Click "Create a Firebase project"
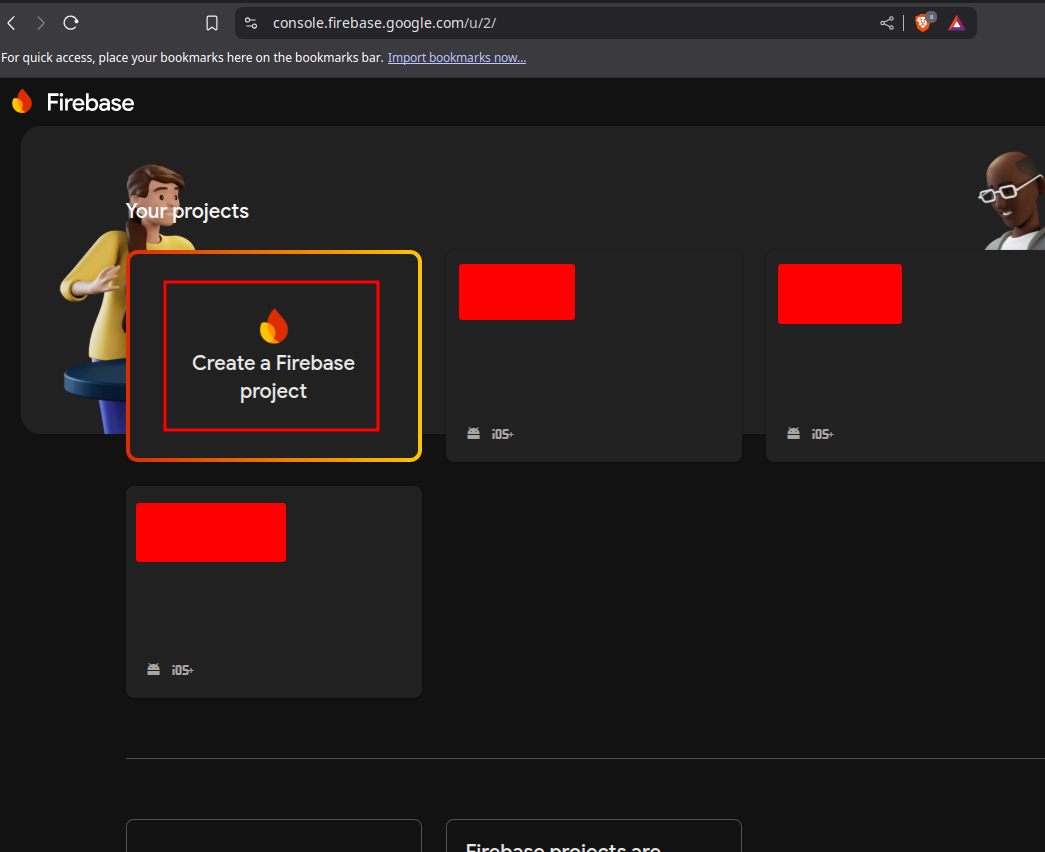Screen dimensions: 1045x852 click(x=273, y=377)
